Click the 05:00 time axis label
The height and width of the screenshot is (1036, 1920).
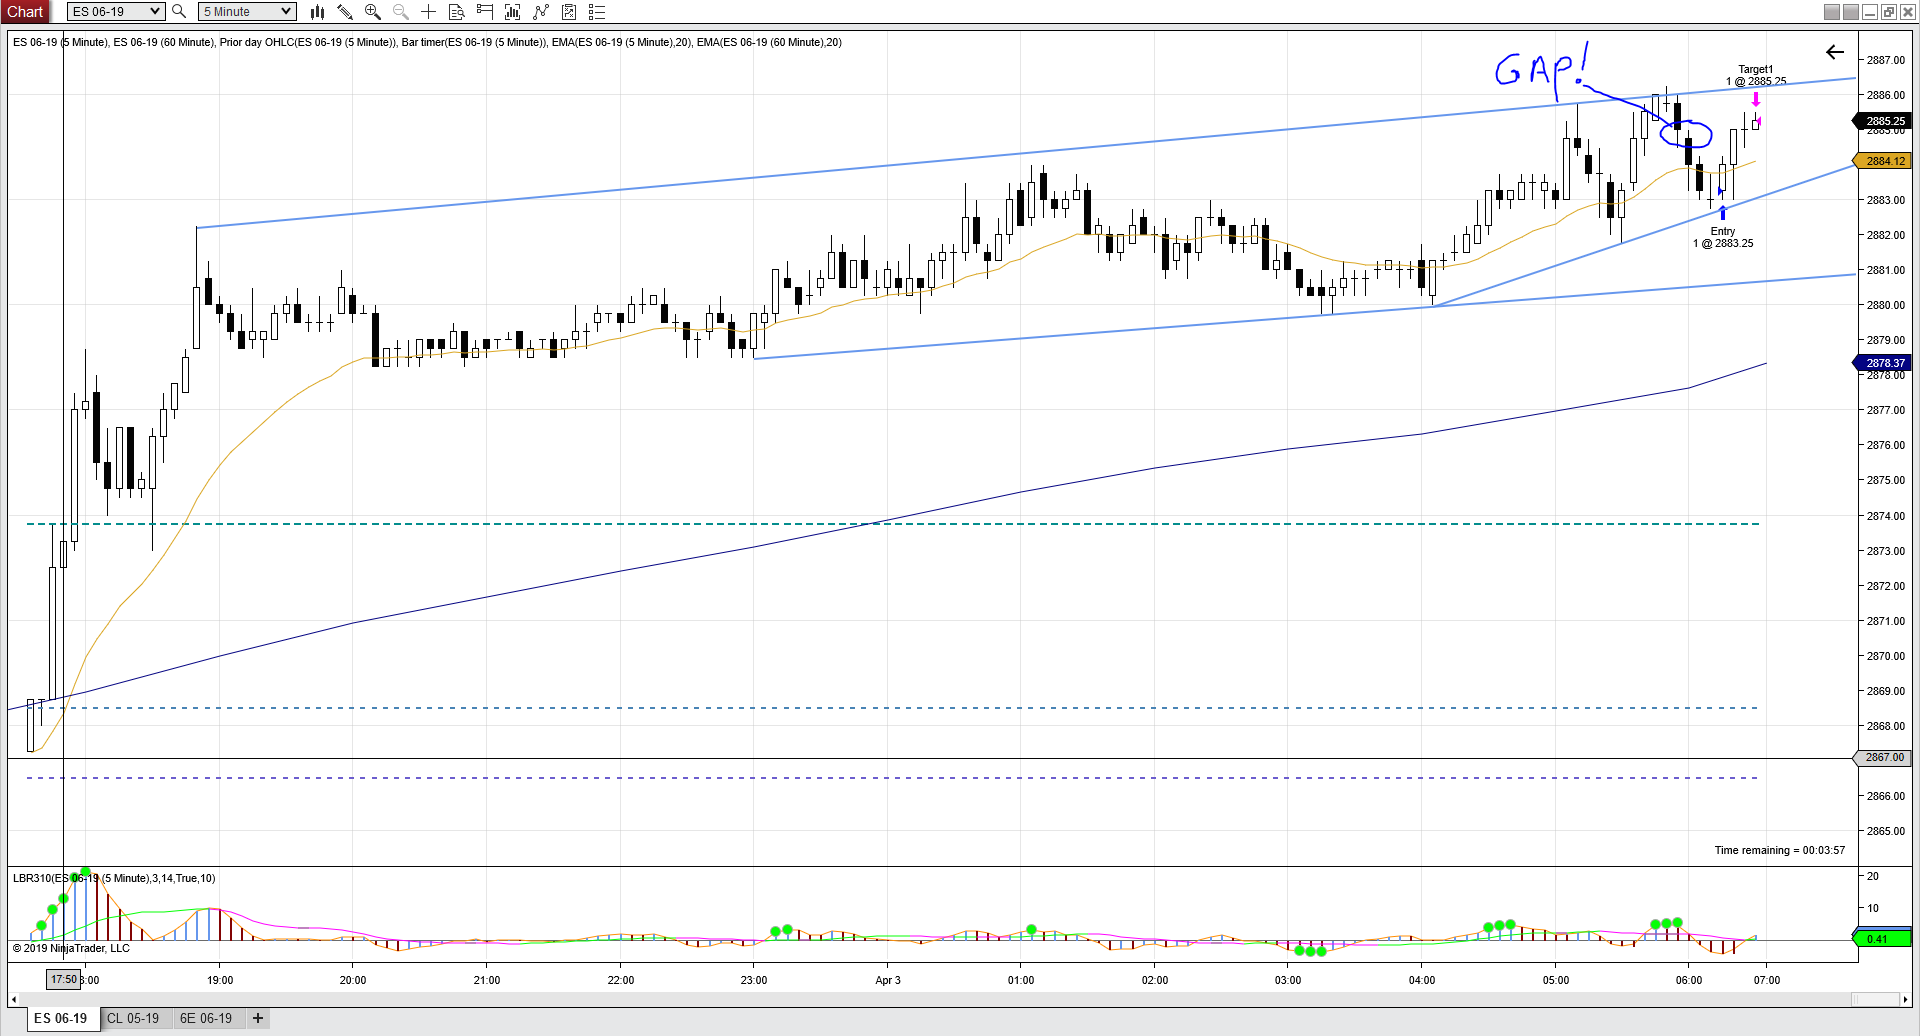pos(1556,980)
